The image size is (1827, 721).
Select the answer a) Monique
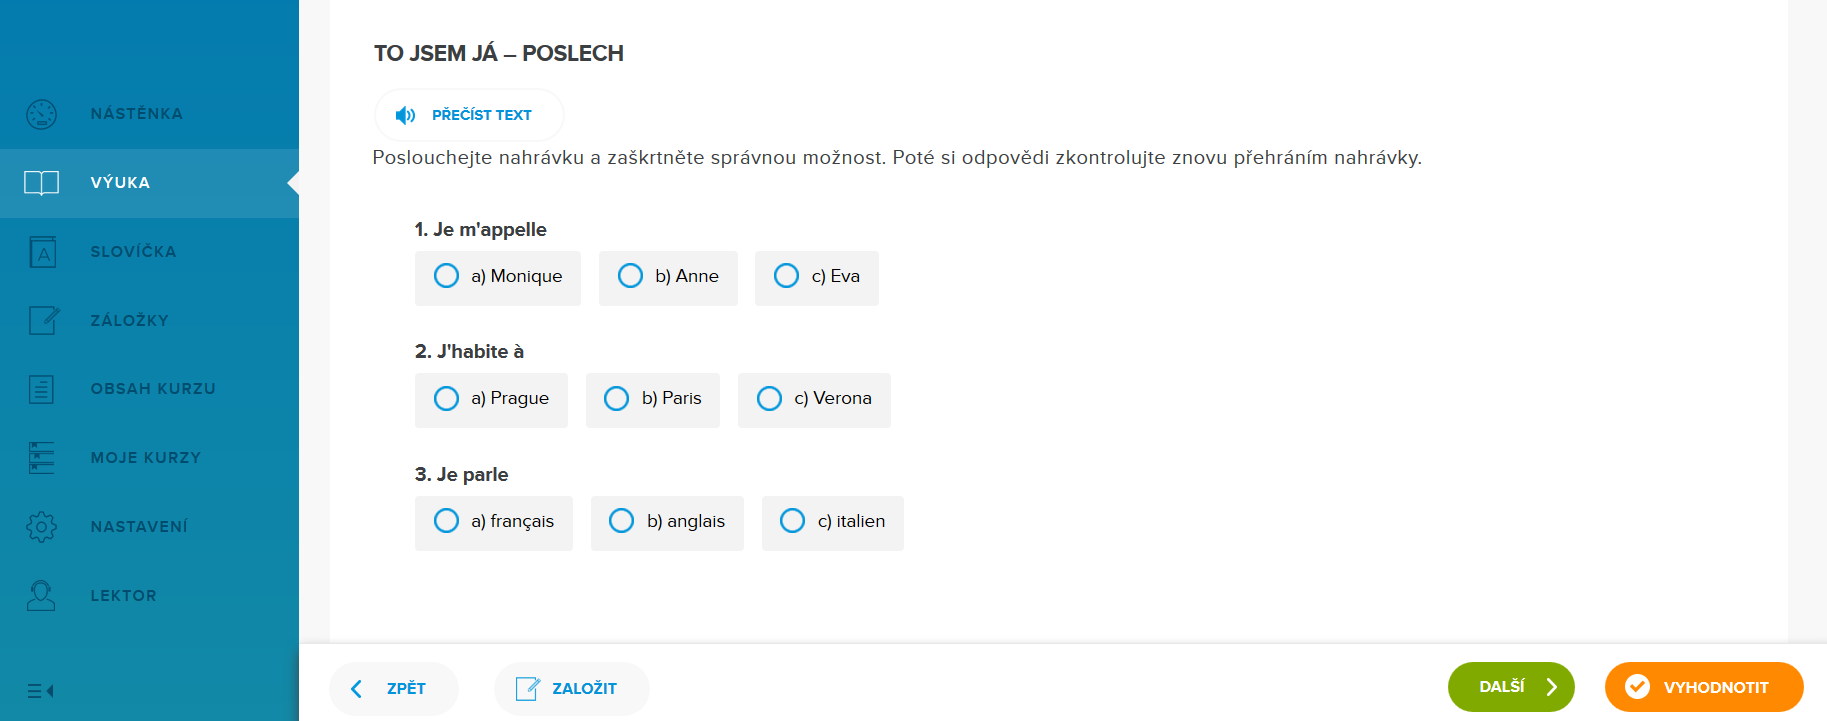coord(447,276)
